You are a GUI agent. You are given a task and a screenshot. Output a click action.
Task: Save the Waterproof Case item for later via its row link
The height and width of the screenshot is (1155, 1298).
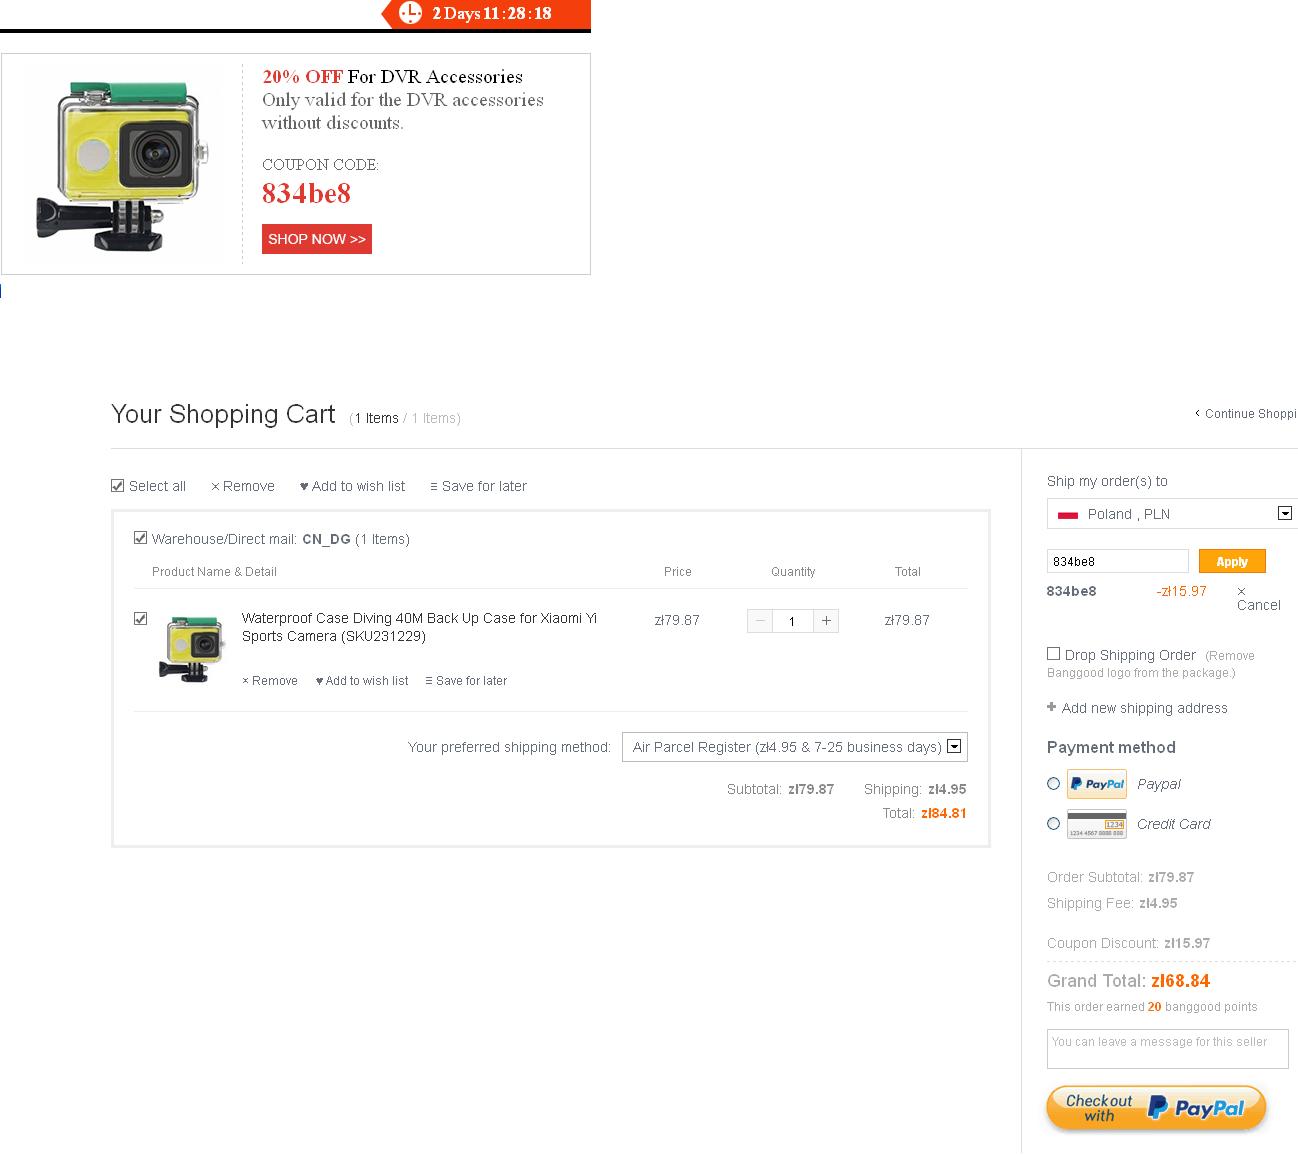pyautogui.click(x=466, y=681)
